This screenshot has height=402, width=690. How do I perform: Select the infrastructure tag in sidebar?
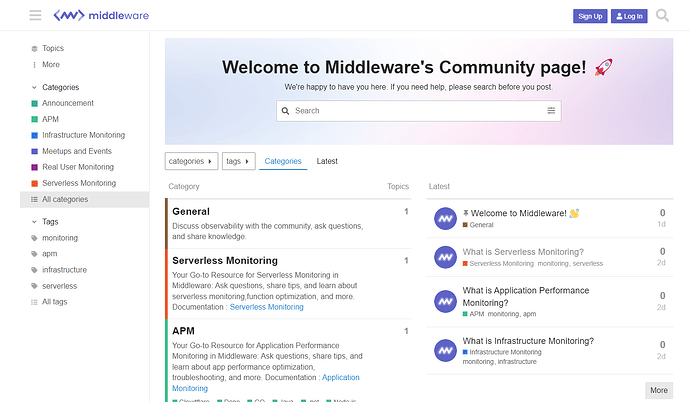pos(64,270)
